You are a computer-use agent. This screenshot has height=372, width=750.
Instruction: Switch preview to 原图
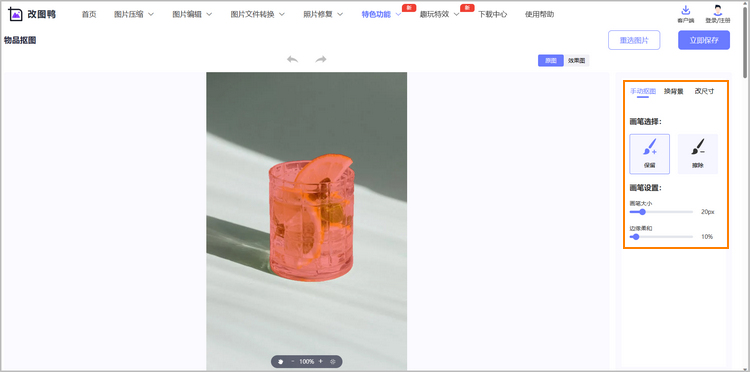point(551,61)
